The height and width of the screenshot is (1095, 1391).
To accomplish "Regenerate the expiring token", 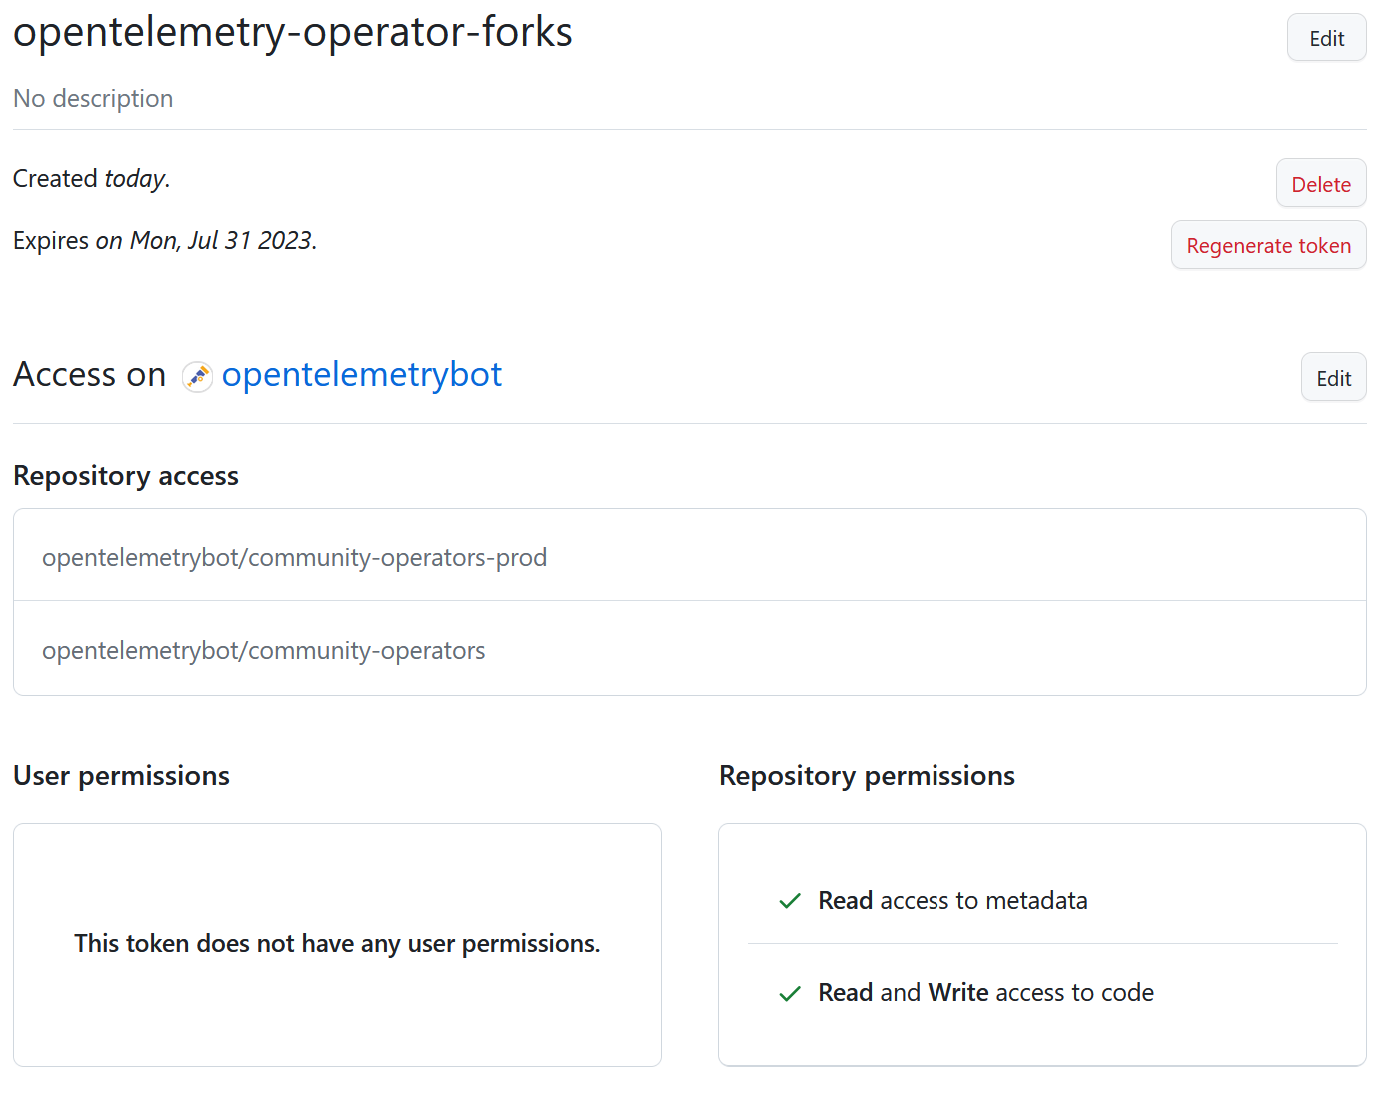I will click(x=1268, y=245).
